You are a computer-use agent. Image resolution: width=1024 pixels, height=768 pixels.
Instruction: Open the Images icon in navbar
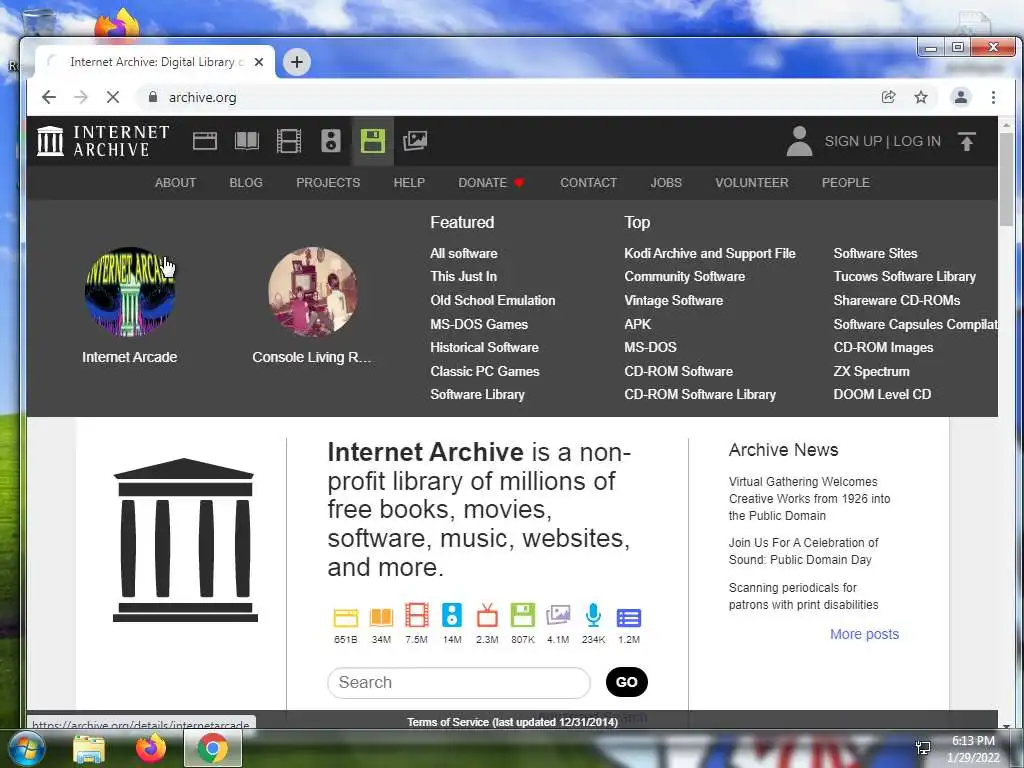click(415, 141)
